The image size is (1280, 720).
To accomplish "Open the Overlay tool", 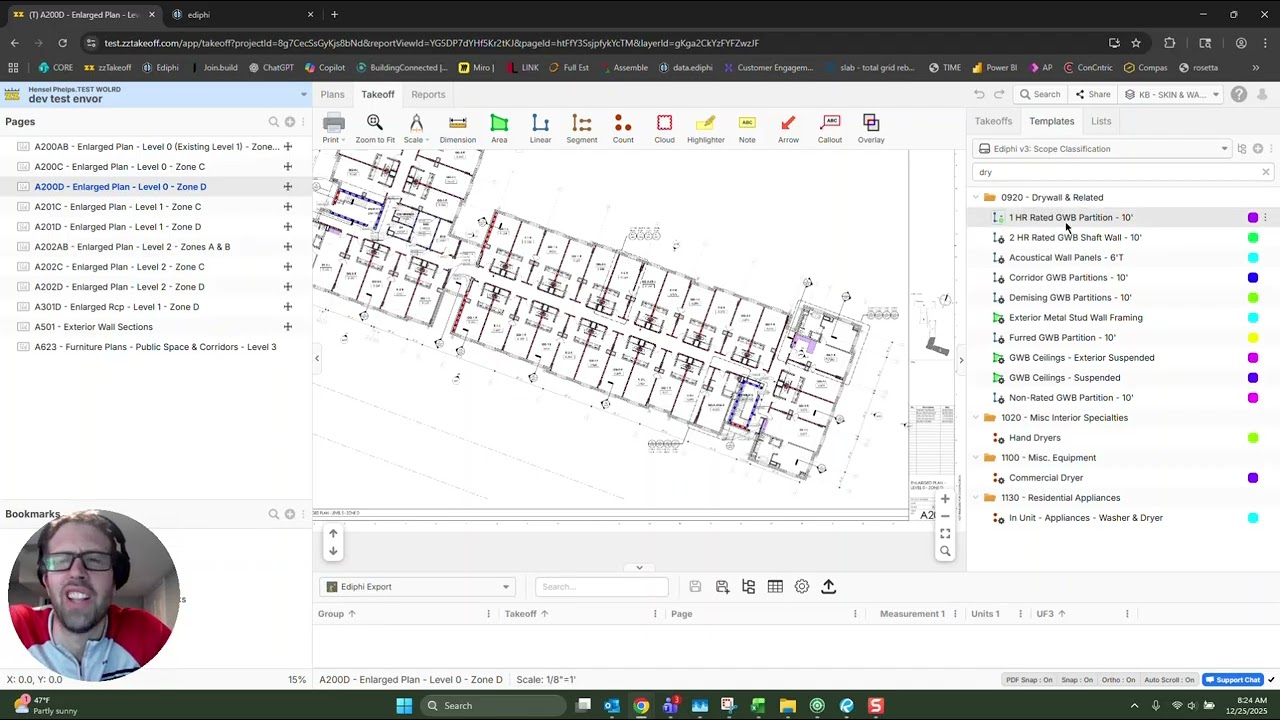I will [871, 128].
